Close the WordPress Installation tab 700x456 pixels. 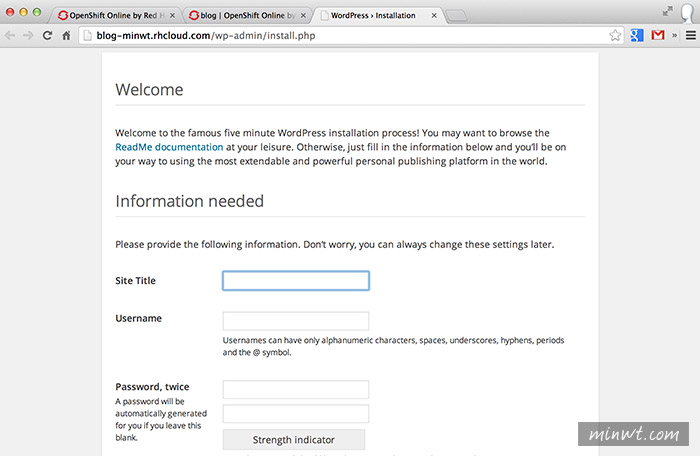(x=434, y=16)
